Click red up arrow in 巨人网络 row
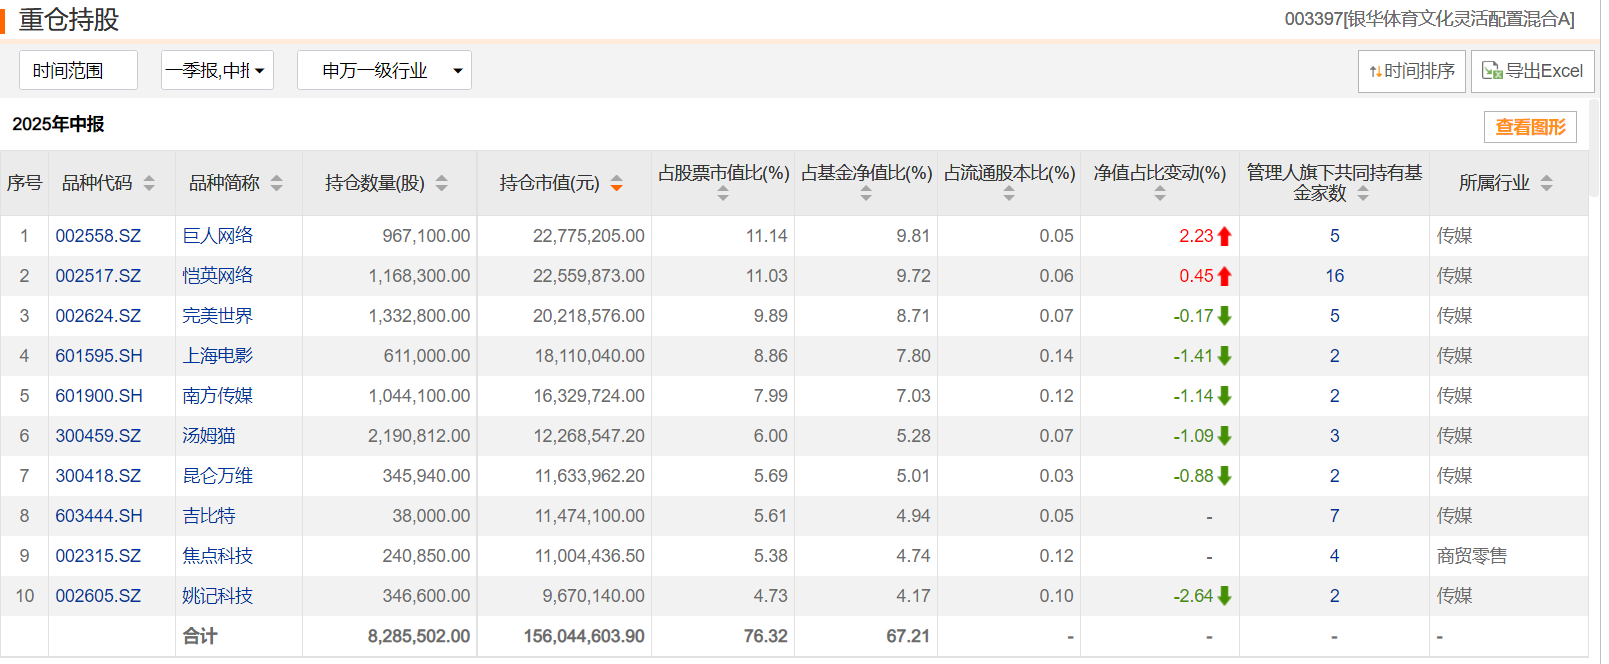 1225,236
